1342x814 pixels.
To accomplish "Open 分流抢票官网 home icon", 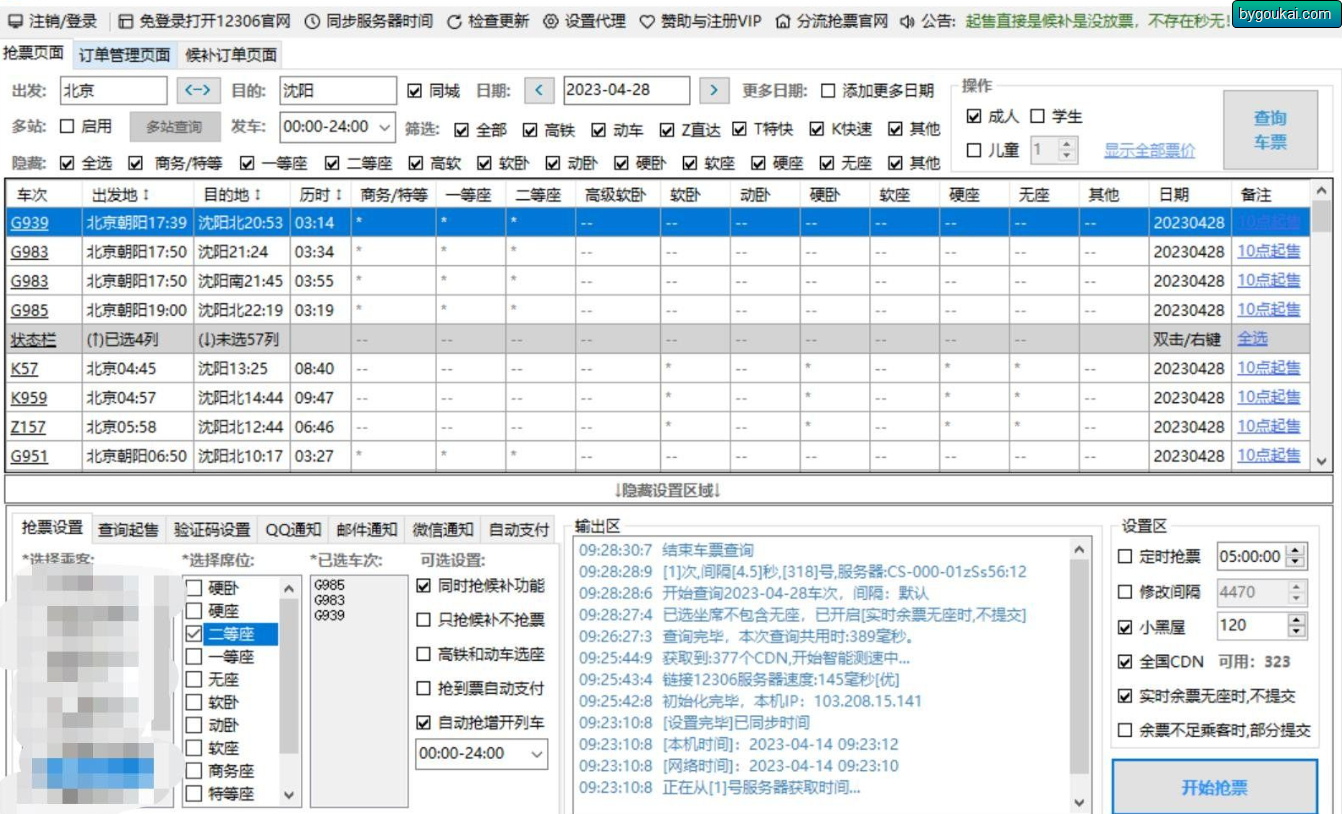I will coord(783,21).
